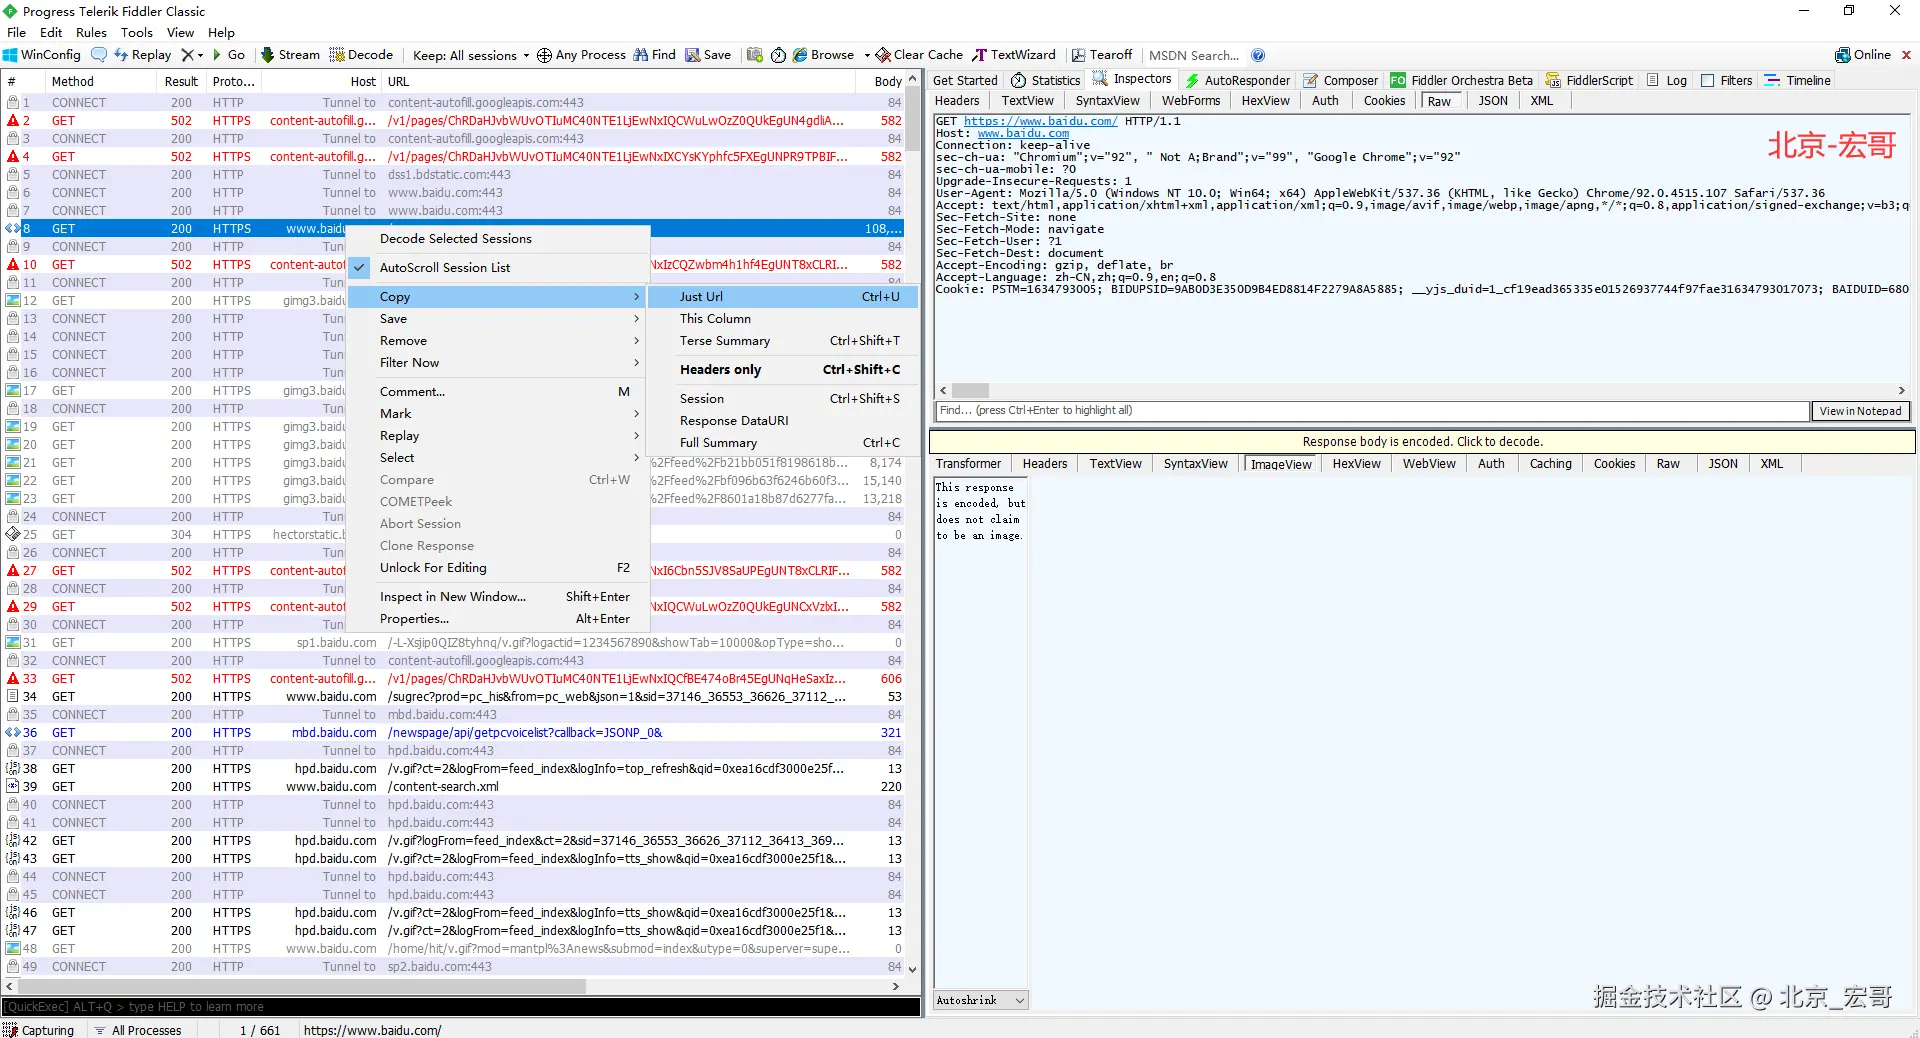
Task: Click the Clear Cache eraser icon
Action: click(x=883, y=55)
